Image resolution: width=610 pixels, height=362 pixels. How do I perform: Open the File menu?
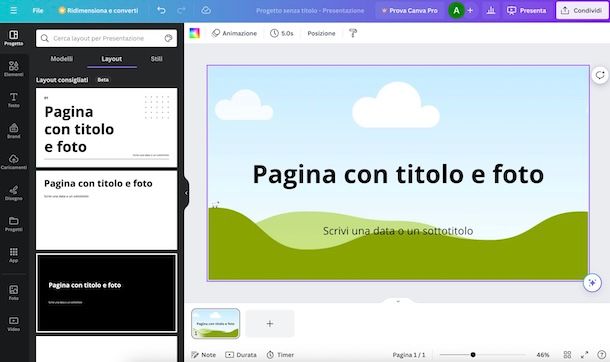click(38, 10)
